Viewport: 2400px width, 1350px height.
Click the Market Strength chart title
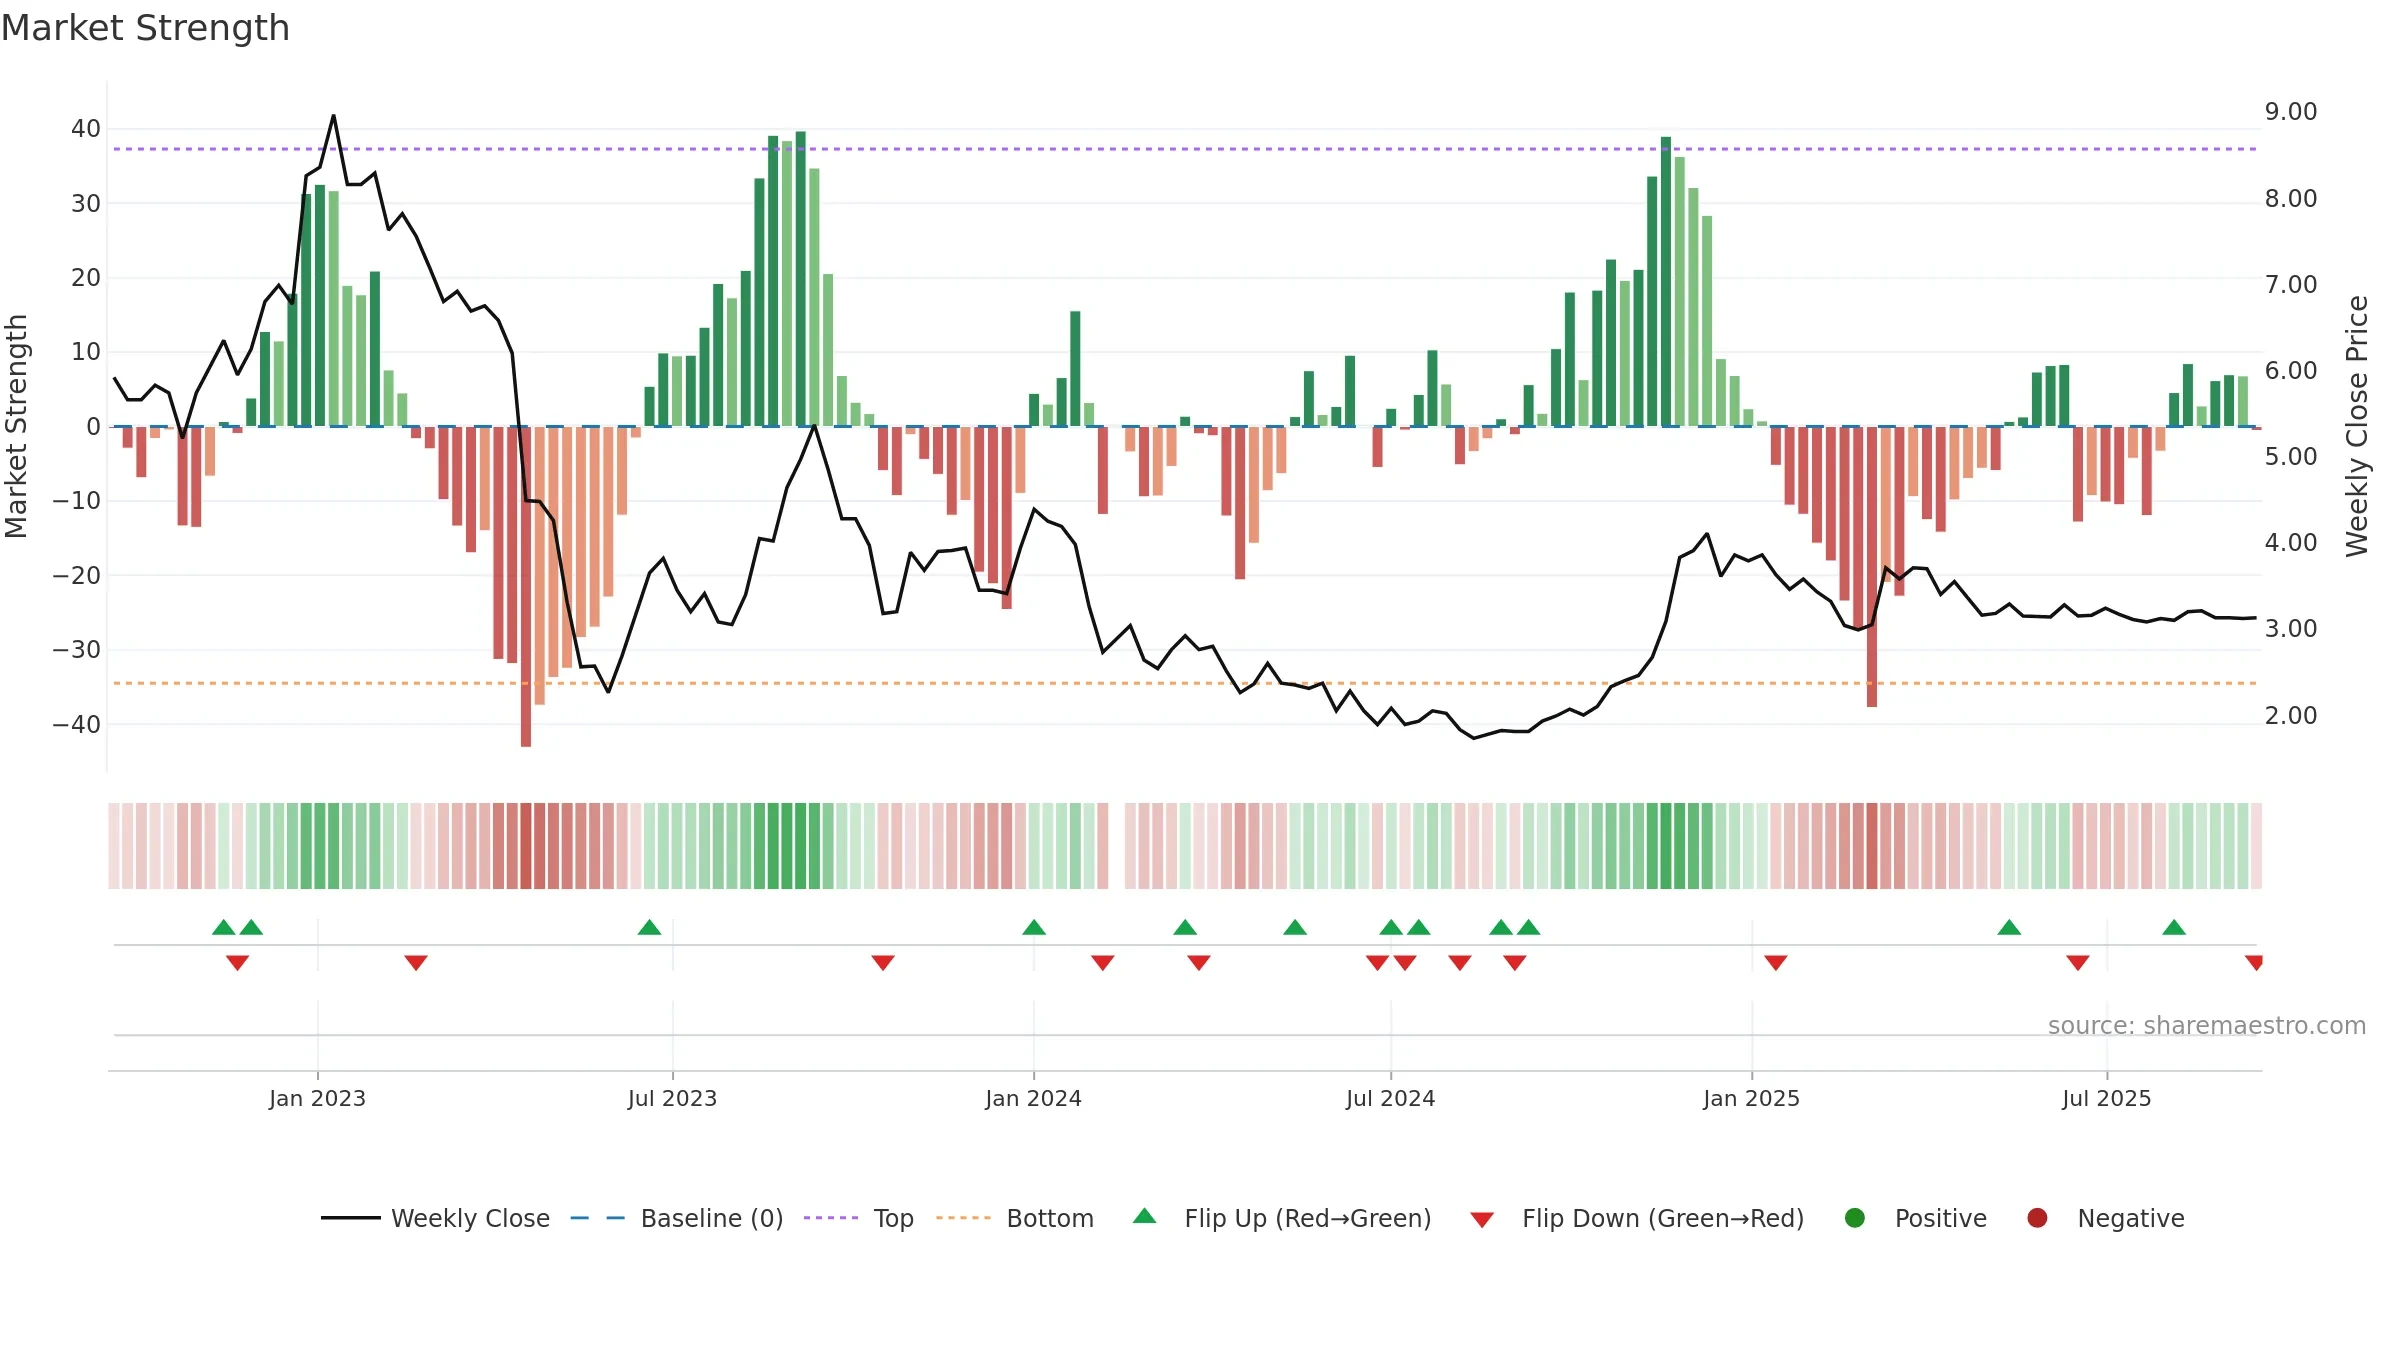[x=145, y=28]
